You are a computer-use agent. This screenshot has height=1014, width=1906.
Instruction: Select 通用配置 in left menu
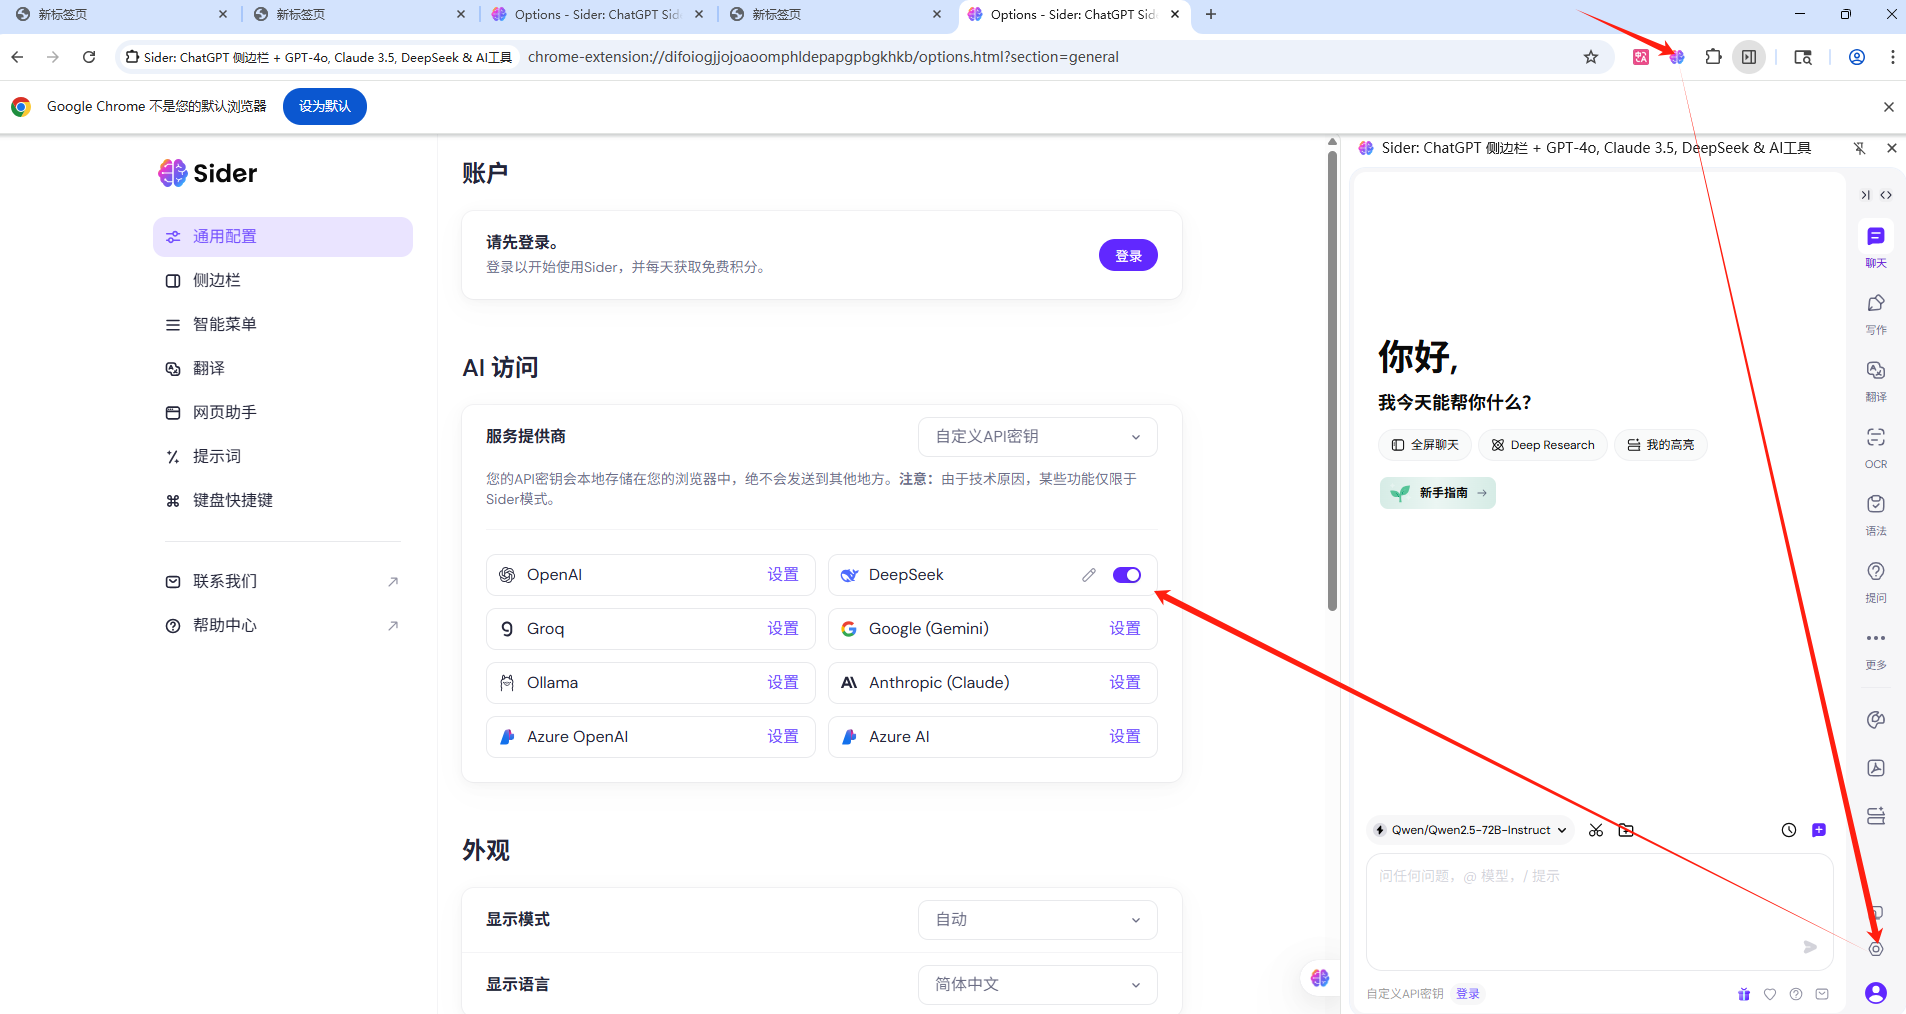point(283,237)
